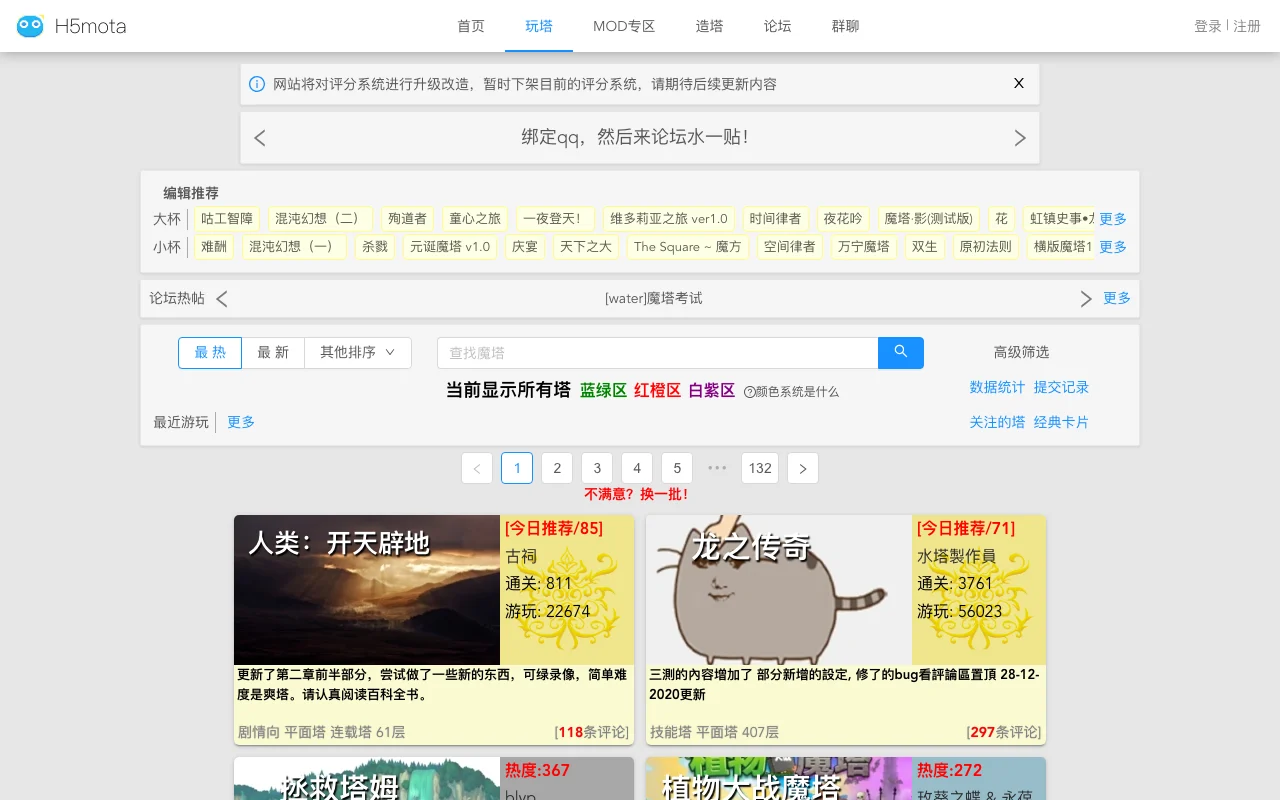The height and width of the screenshot is (800, 1280).
Task: Click the 登录 login link
Action: 1208,26
